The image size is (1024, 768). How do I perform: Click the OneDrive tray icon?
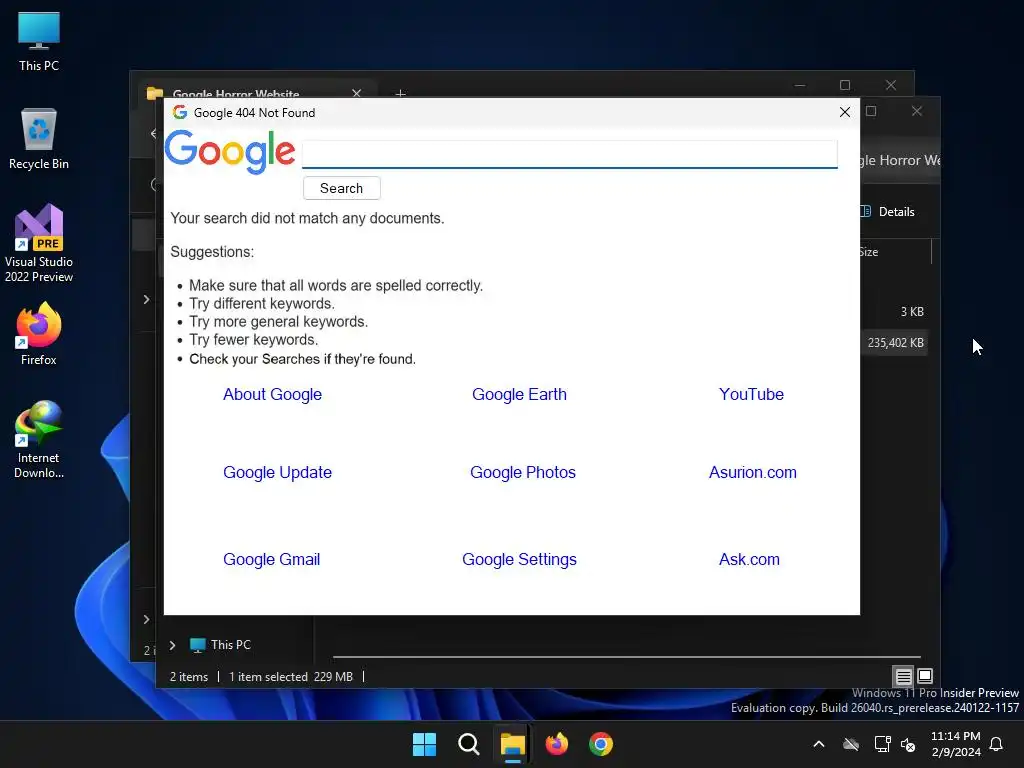(850, 744)
